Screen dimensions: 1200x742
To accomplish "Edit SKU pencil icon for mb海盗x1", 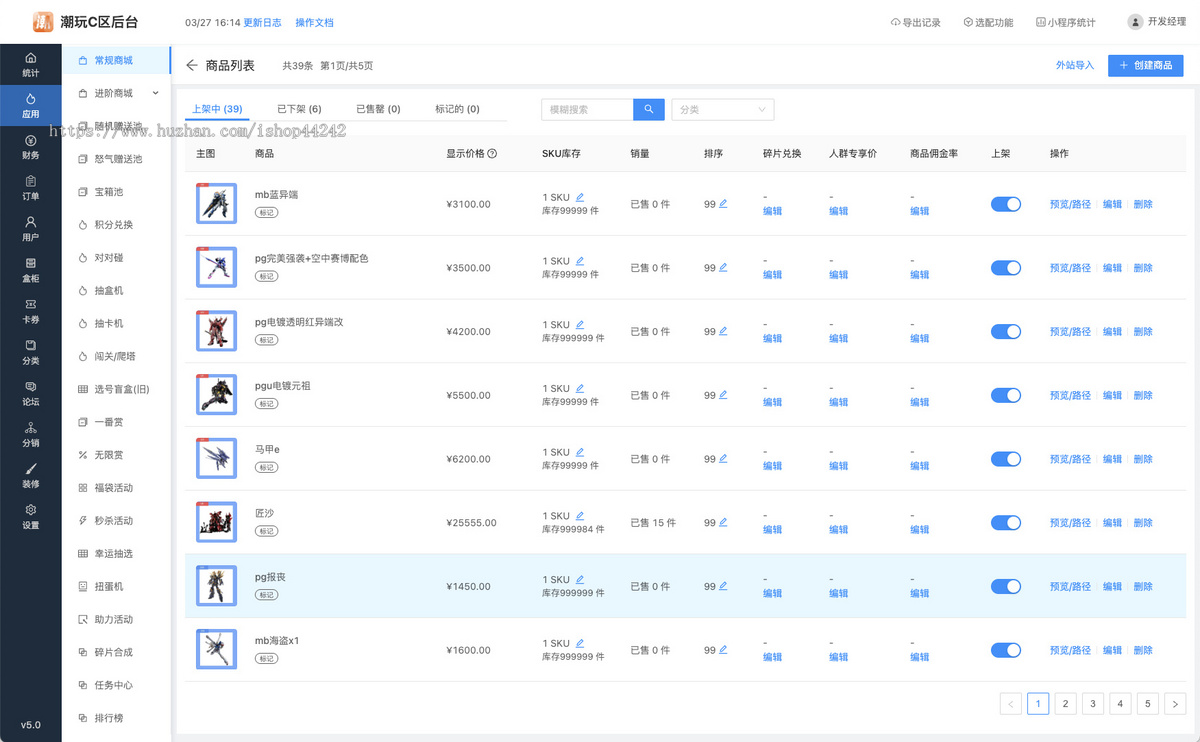I will click(580, 643).
